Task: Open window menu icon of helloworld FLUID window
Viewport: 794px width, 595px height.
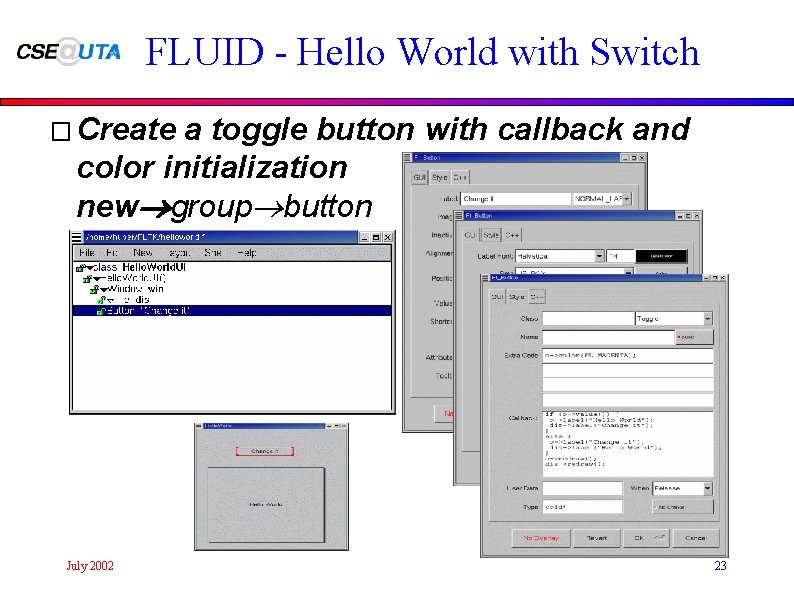Action: tap(76, 237)
